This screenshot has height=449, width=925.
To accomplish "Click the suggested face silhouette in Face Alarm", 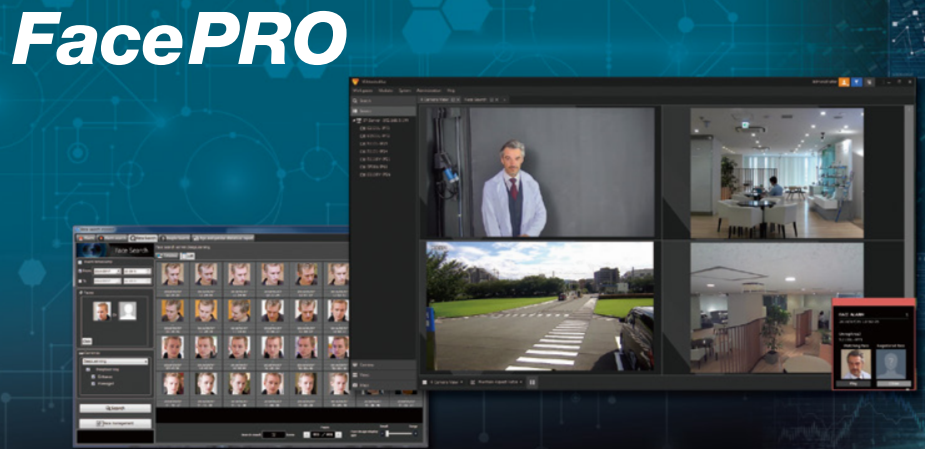I will coord(890,364).
